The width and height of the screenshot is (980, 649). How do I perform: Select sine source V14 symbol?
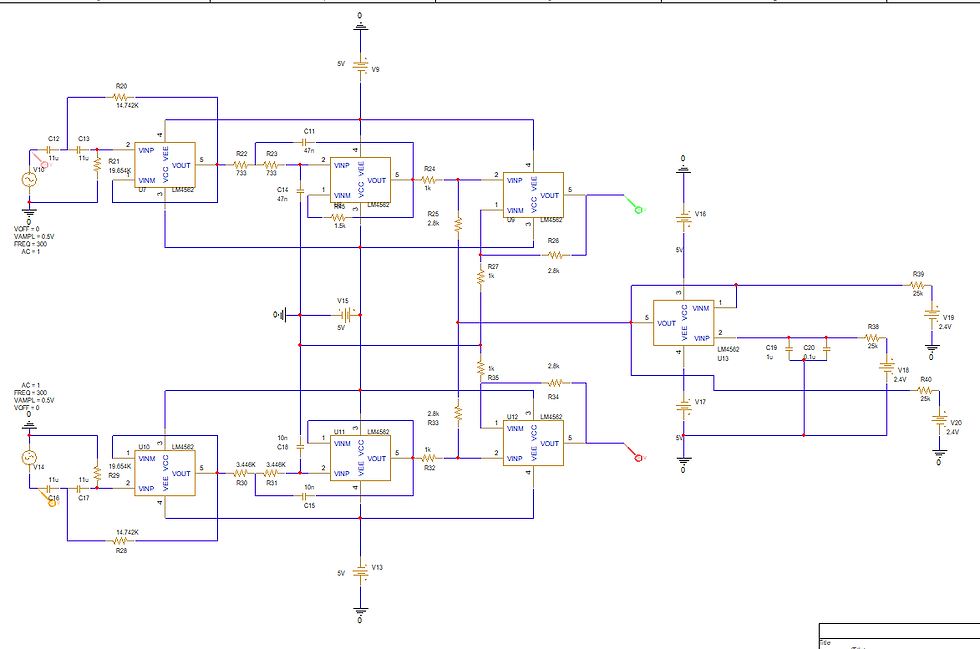point(29,458)
